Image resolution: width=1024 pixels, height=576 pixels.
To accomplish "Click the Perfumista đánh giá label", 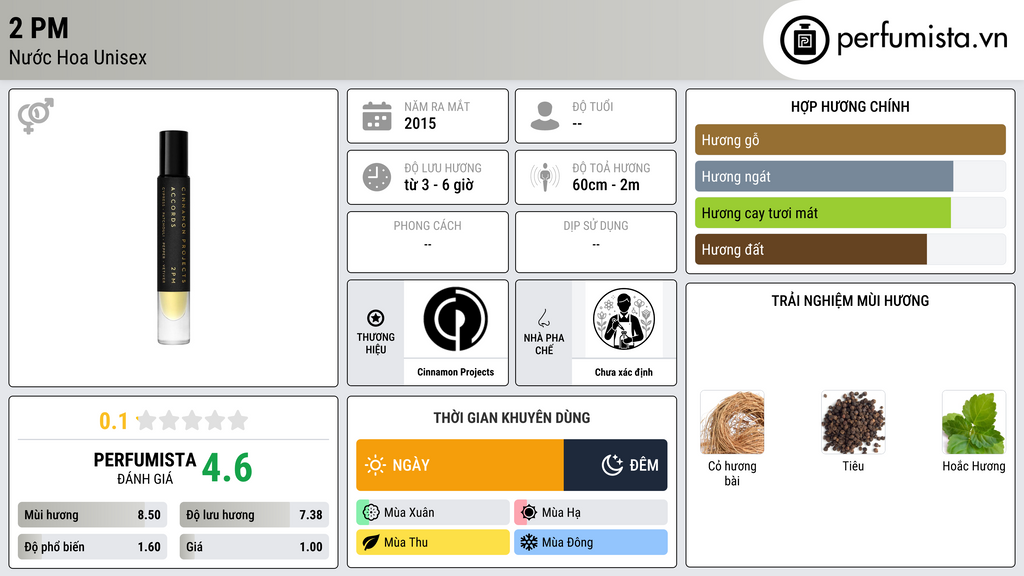I will [145, 468].
